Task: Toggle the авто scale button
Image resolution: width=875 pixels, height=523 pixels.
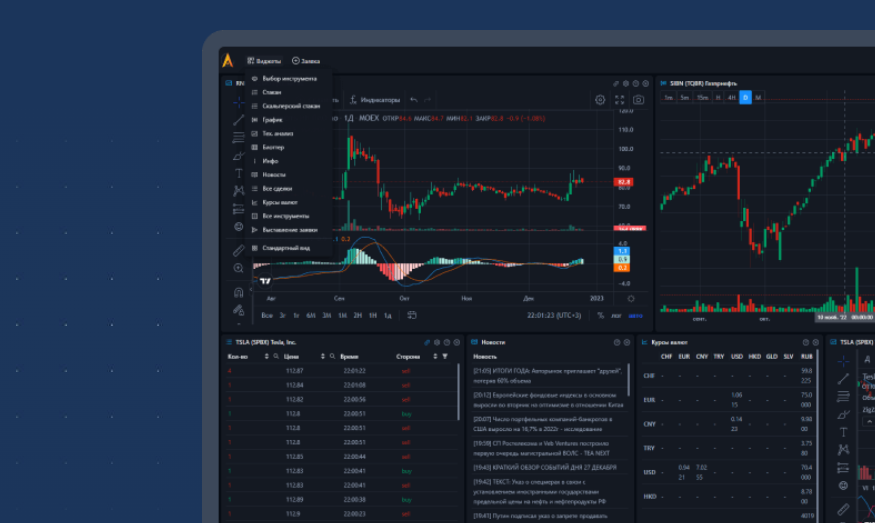Action: pyautogui.click(x=635, y=315)
